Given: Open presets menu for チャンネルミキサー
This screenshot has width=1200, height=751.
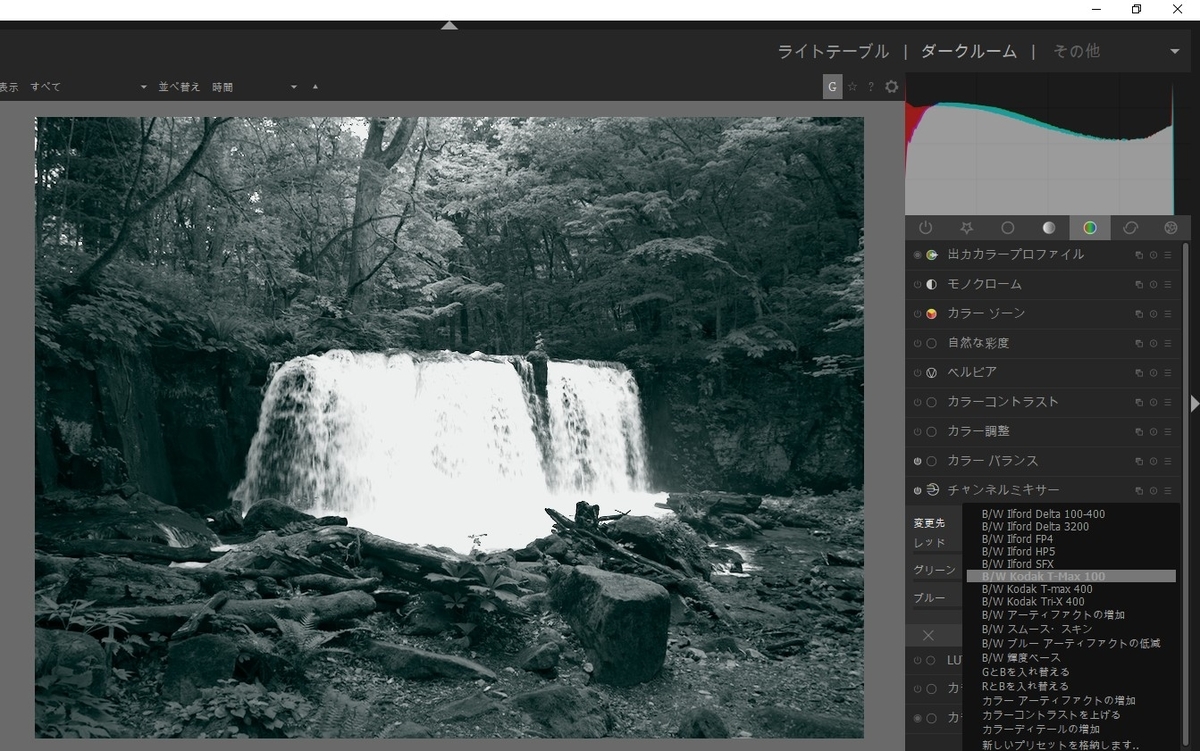Looking at the screenshot, I should coord(1167,491).
